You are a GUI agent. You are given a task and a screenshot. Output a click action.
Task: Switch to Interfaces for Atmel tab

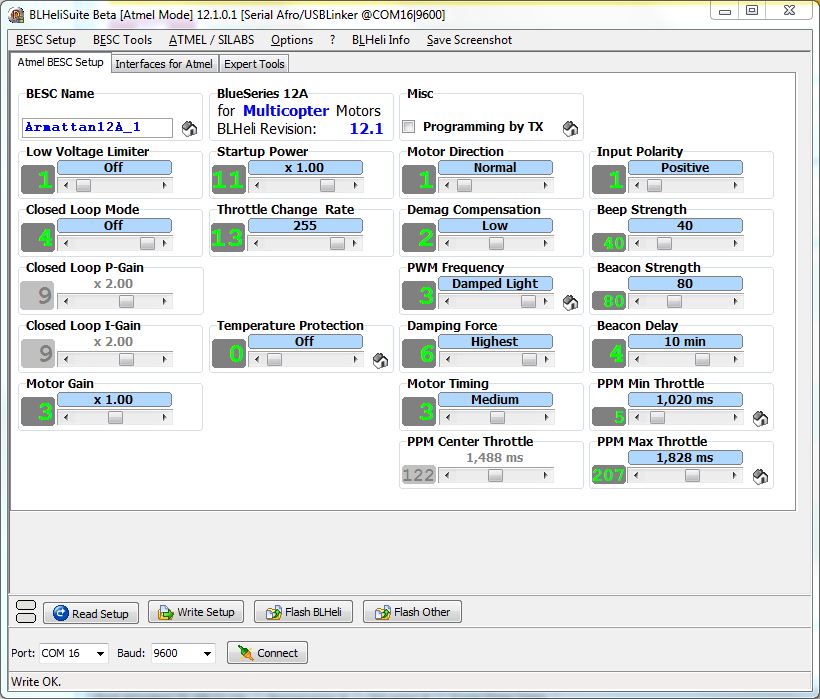click(164, 64)
